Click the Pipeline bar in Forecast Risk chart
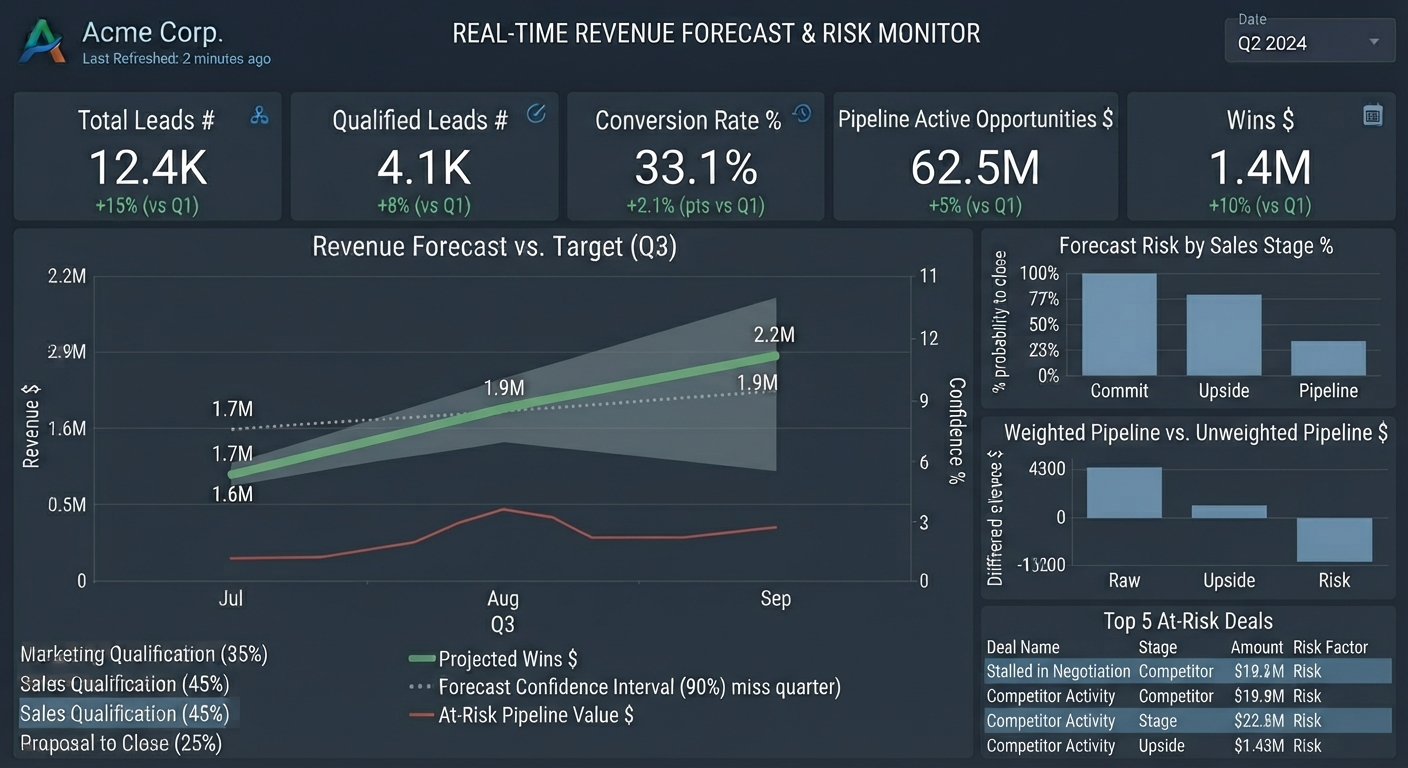The image size is (1408, 768). pyautogui.click(x=1328, y=358)
